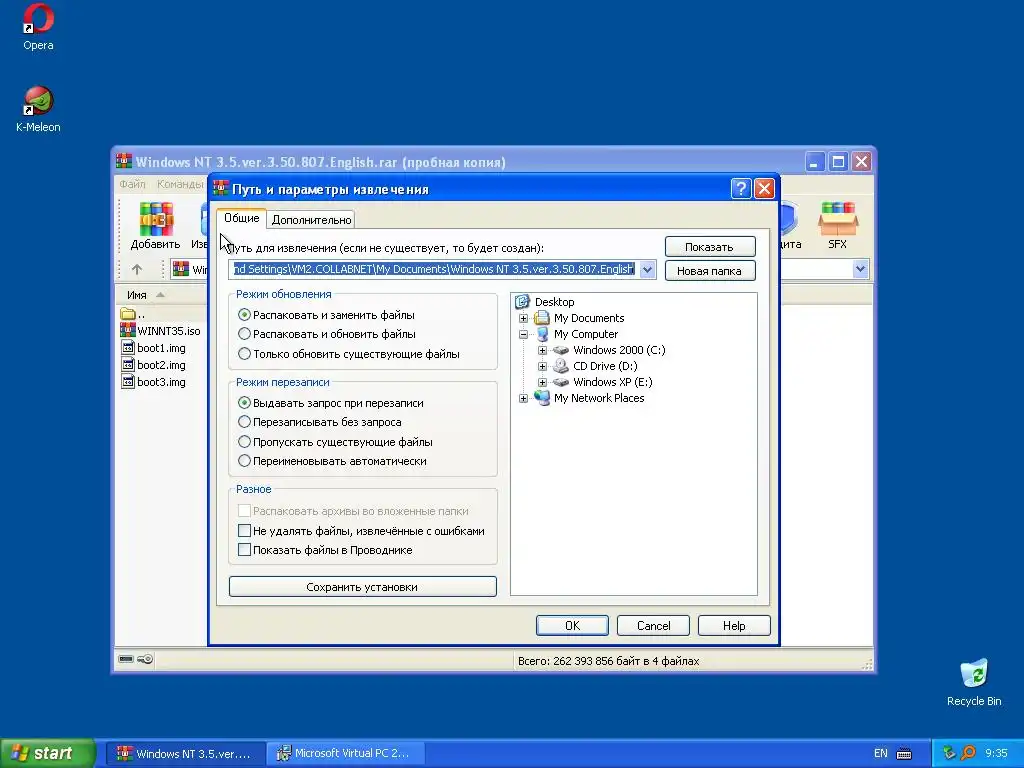The height and width of the screenshot is (768, 1024).
Task: Click the up-one-level arrow in WinRAR
Action: 136,269
